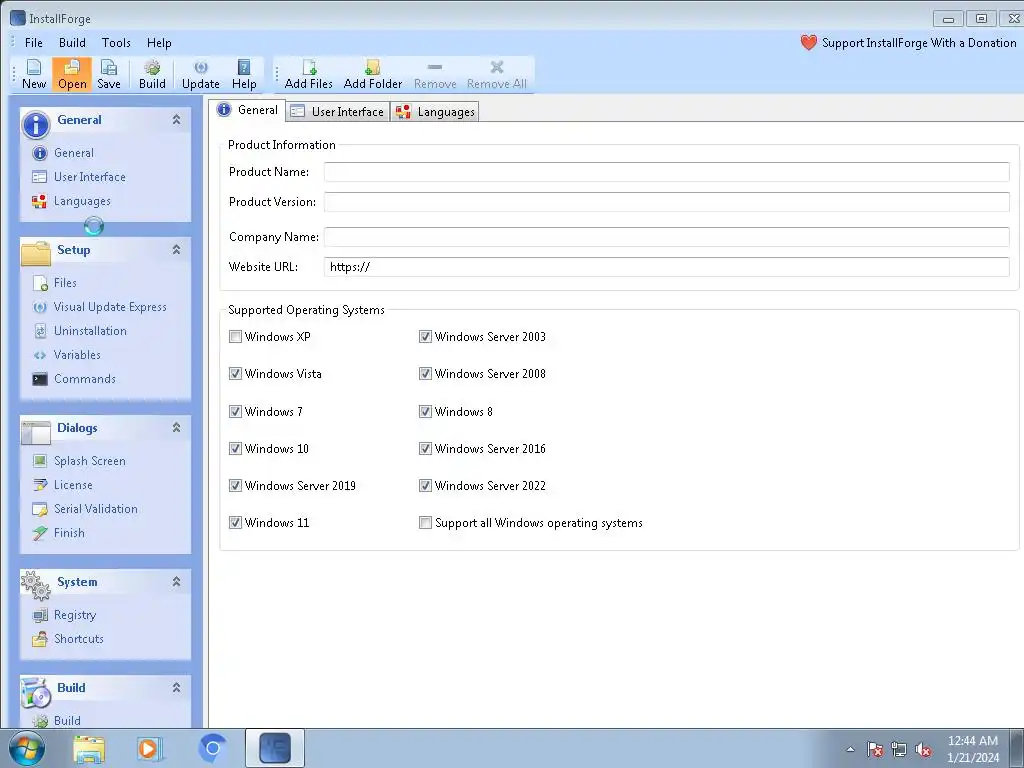This screenshot has height=768, width=1024.
Task: Open Uninstallation settings
Action: [80, 331]
